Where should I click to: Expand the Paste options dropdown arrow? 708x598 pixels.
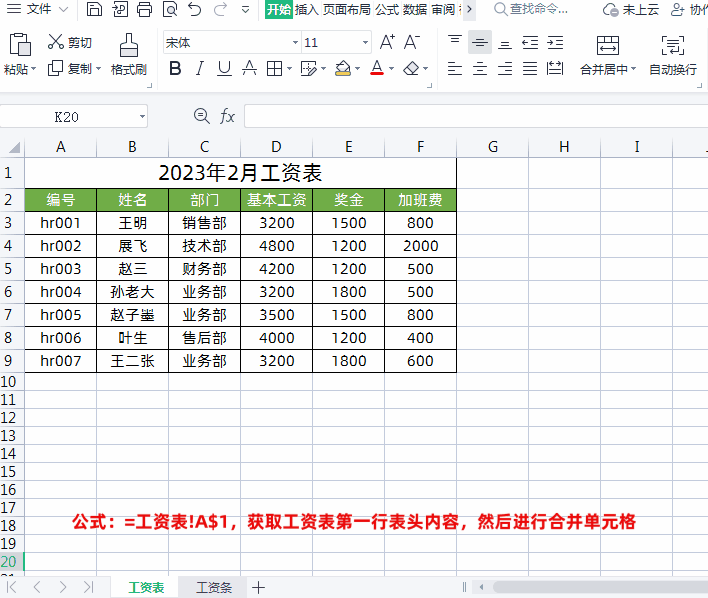click(x=34, y=69)
